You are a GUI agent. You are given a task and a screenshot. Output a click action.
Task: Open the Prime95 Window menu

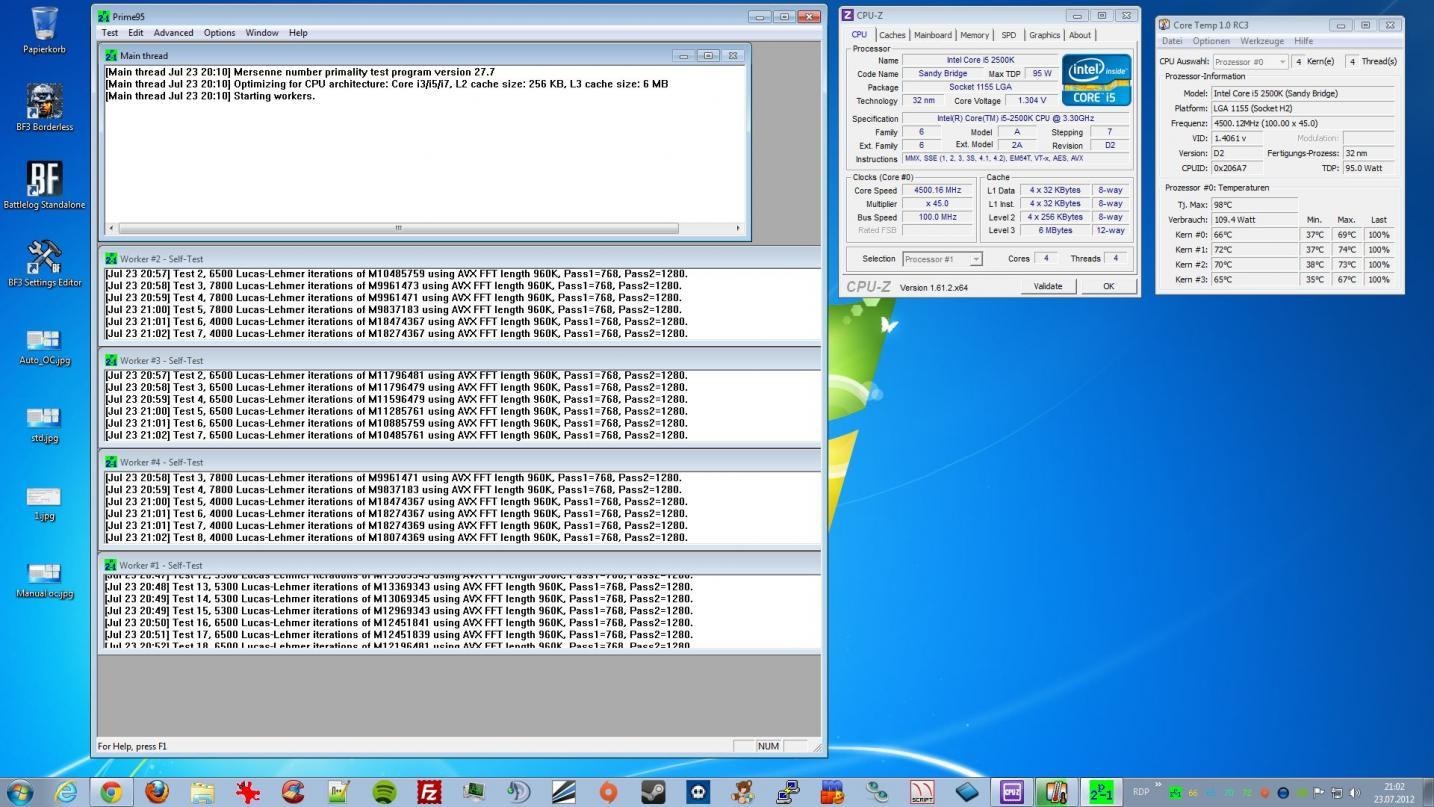click(261, 33)
